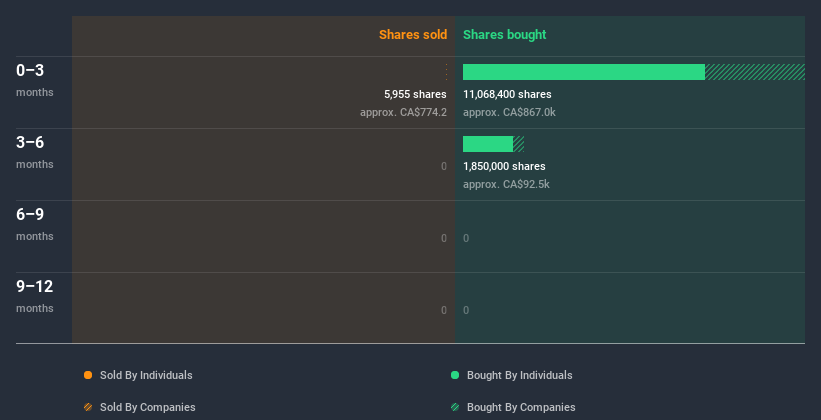The width and height of the screenshot is (821, 420).
Task: Click the Shares sold column header
Action: tap(413, 35)
